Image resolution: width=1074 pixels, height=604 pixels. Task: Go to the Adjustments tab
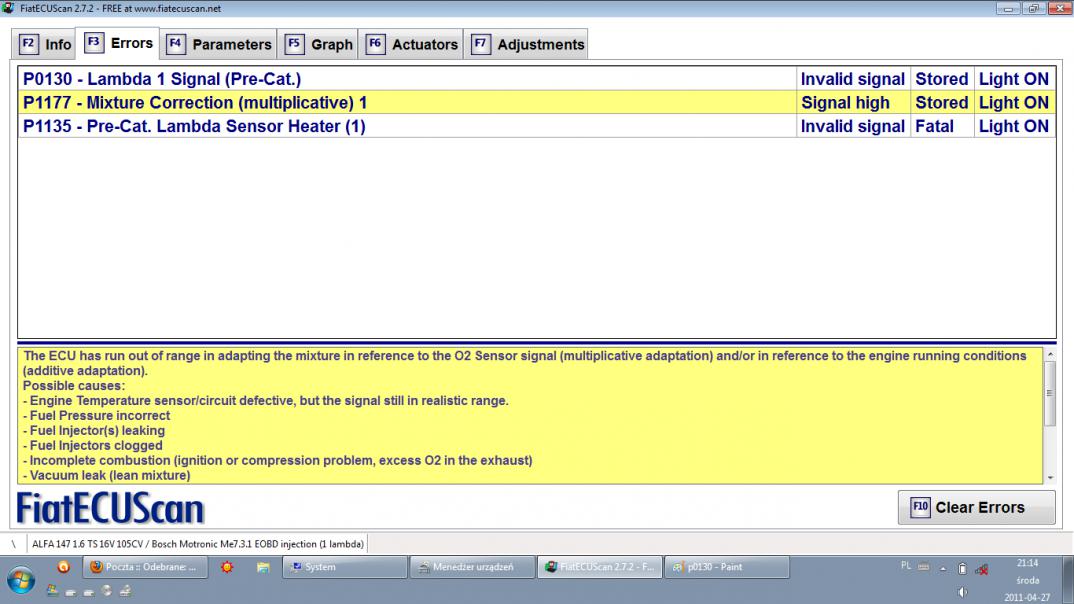coord(526,45)
